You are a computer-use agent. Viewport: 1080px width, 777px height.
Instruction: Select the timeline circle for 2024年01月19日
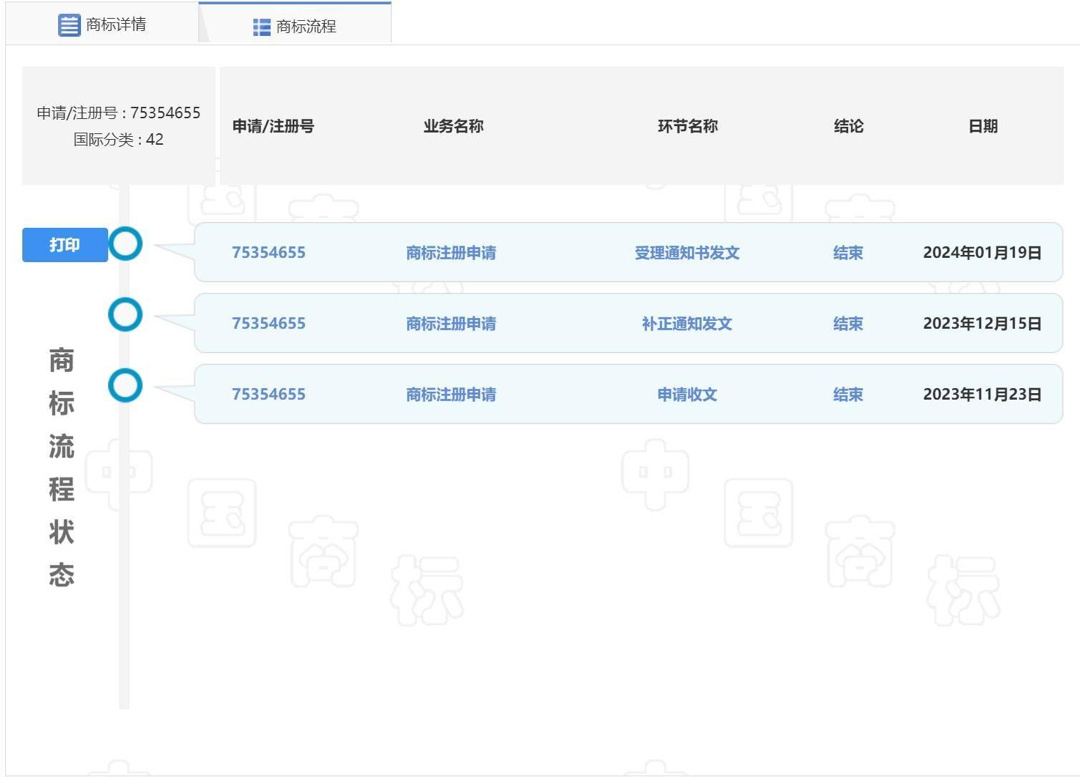[125, 244]
